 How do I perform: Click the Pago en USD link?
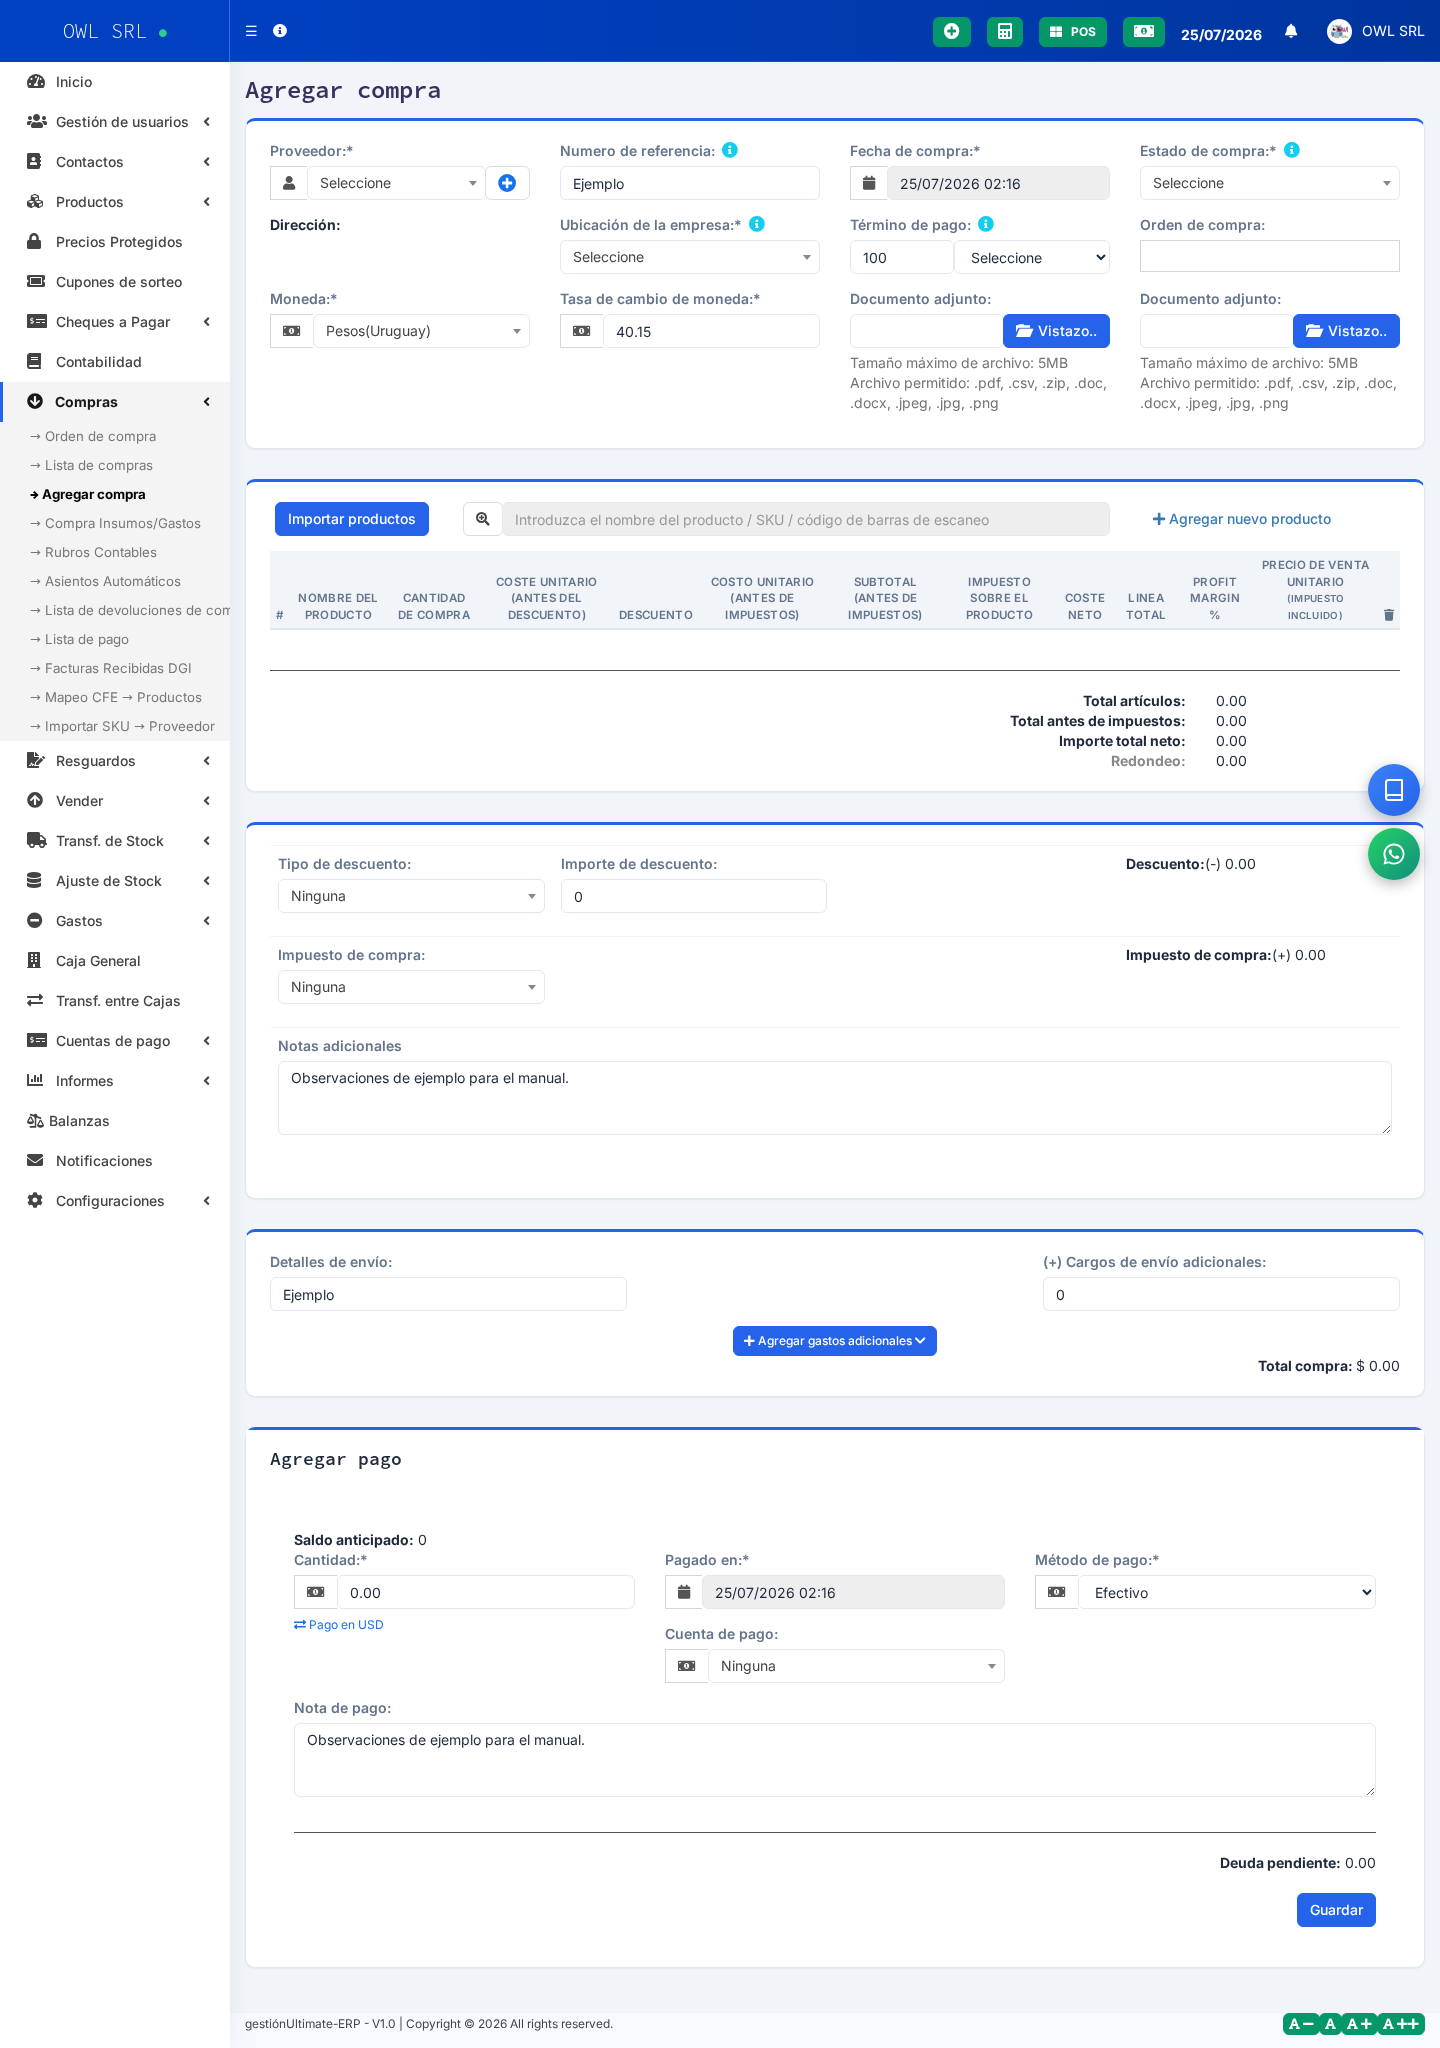point(339,1625)
